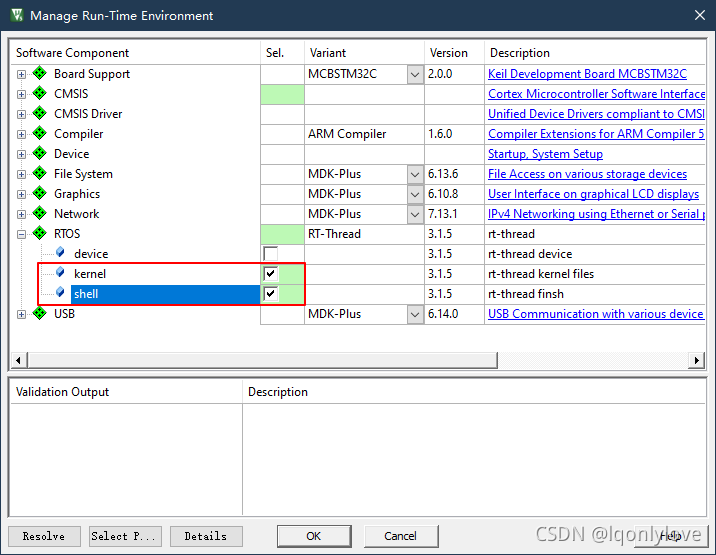Screen dimensions: 716x555
Task: Click the Board Support green diamond icon
Action: click(40, 73)
